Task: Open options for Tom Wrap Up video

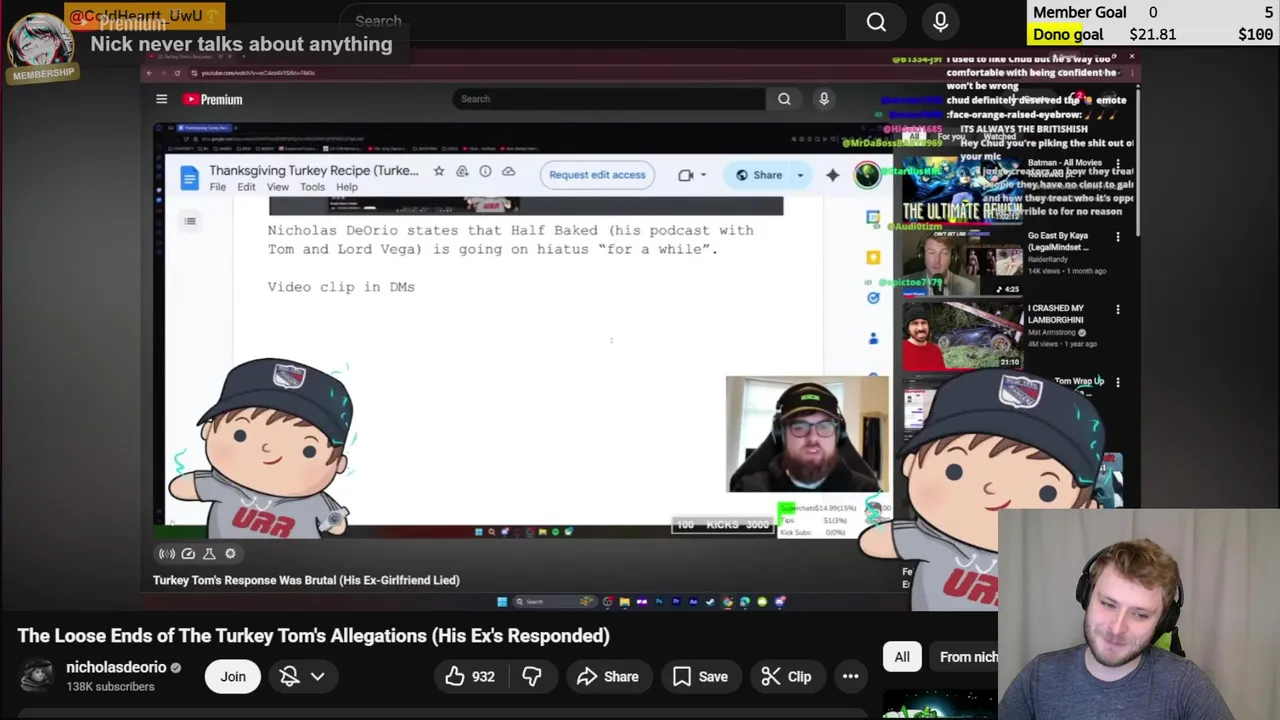Action: click(x=1118, y=382)
